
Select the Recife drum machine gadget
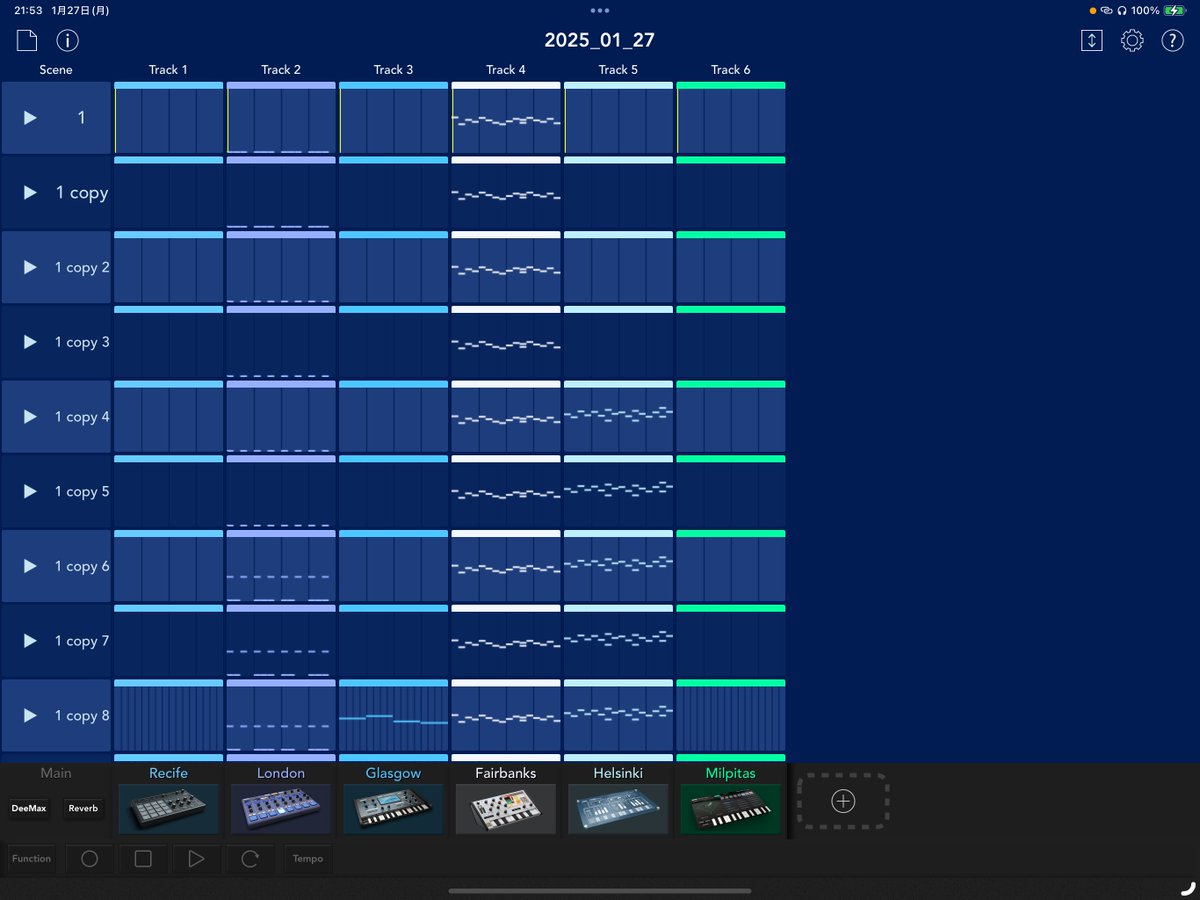click(168, 808)
